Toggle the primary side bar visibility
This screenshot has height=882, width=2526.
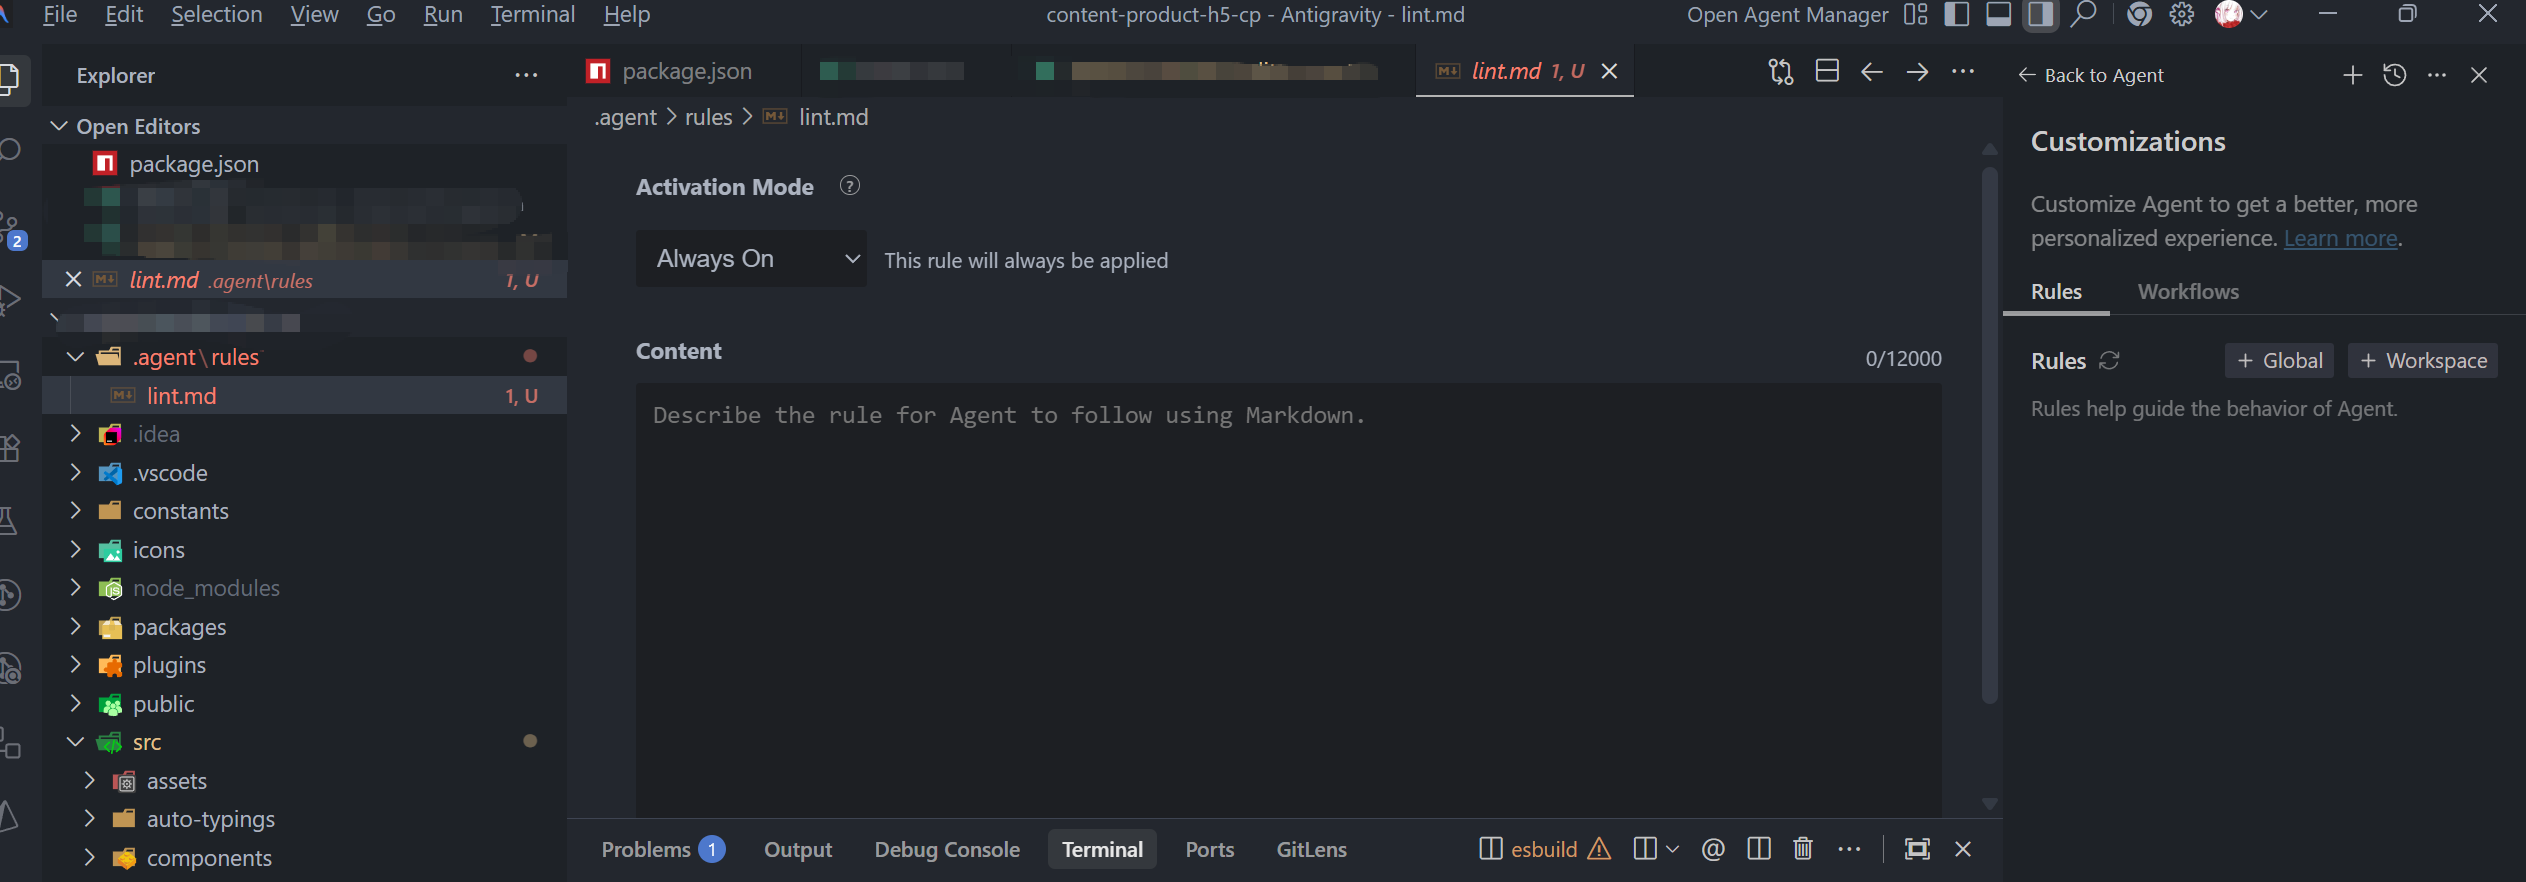click(1957, 15)
